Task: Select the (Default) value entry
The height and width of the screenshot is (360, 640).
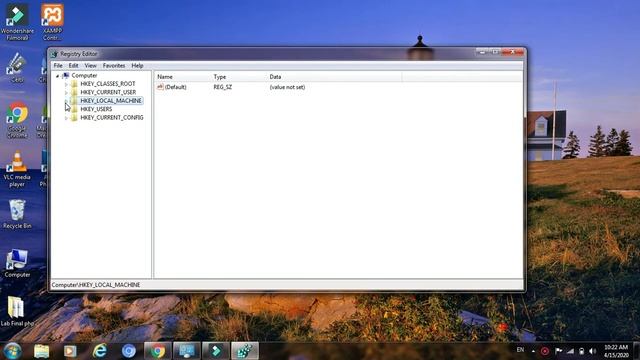Action: 175,87
